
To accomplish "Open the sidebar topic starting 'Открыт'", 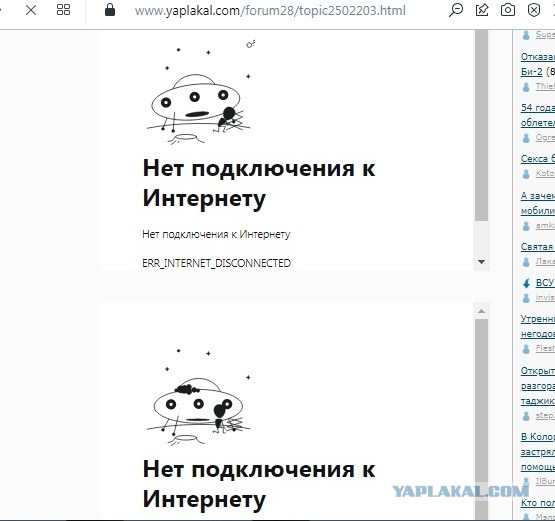I will click(538, 371).
